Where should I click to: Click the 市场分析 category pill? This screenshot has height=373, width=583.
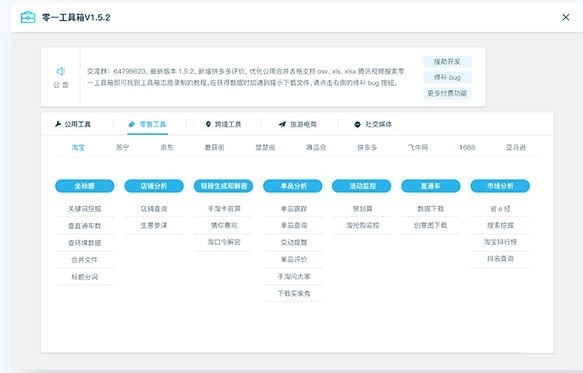pyautogui.click(x=500, y=186)
